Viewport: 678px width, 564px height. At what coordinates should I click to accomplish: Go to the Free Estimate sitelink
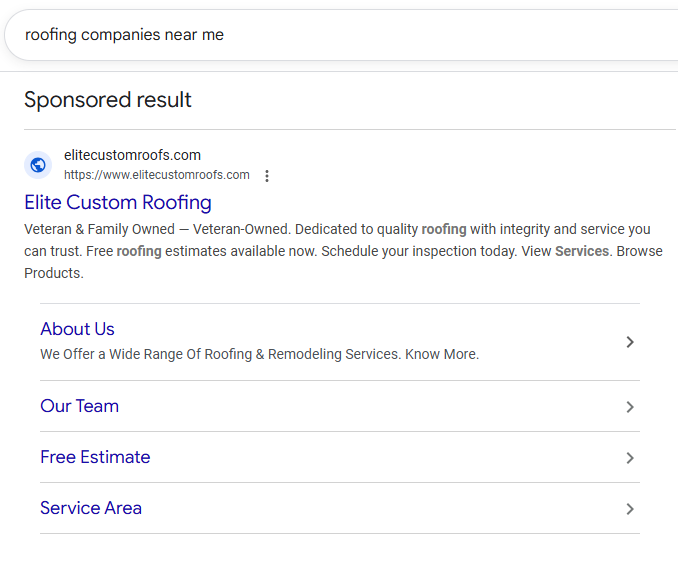(x=95, y=457)
